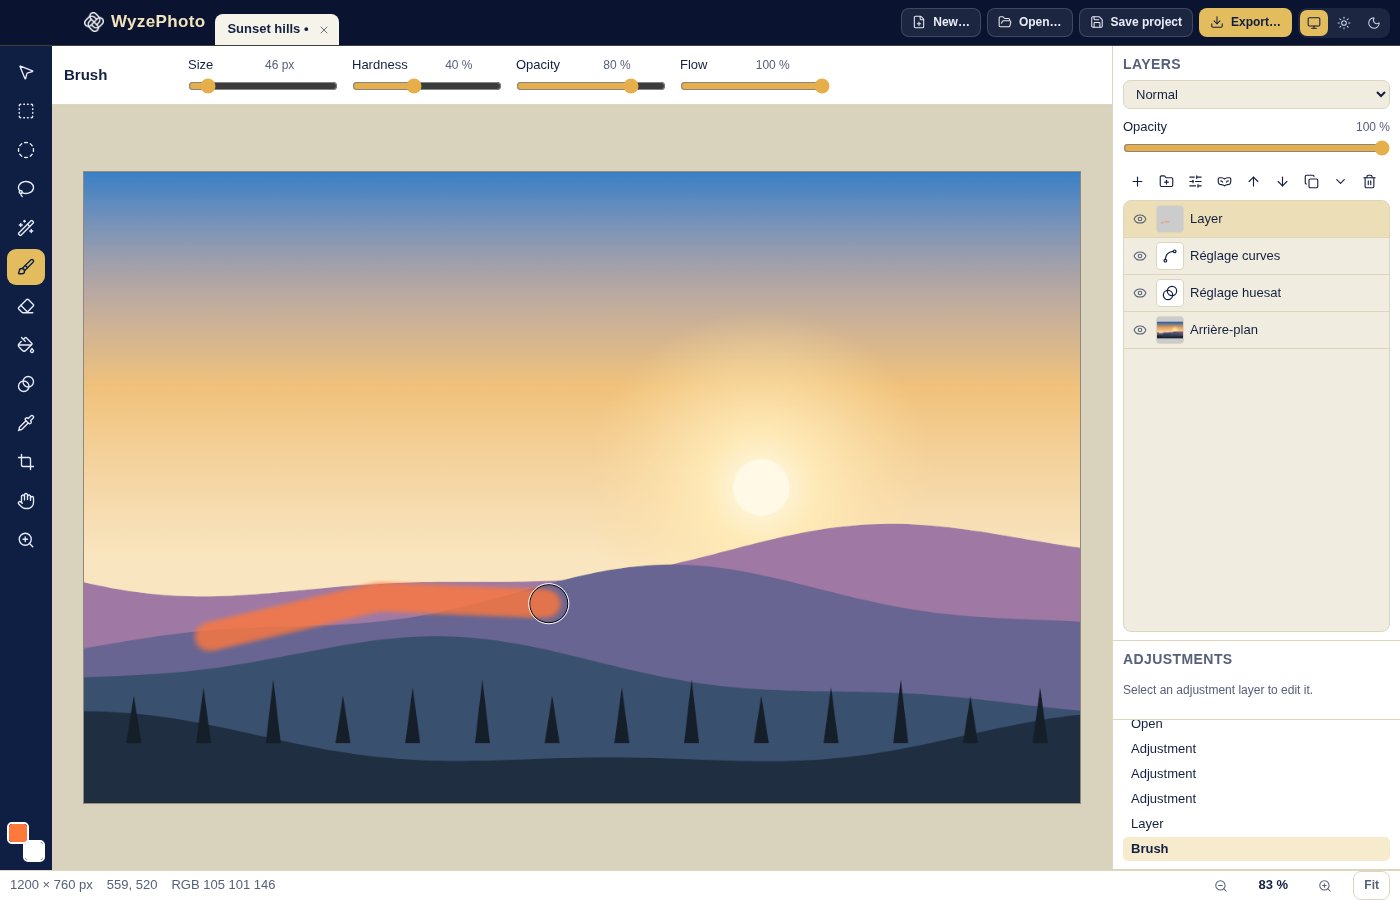Select the Elliptical Marquee tool

click(26, 150)
